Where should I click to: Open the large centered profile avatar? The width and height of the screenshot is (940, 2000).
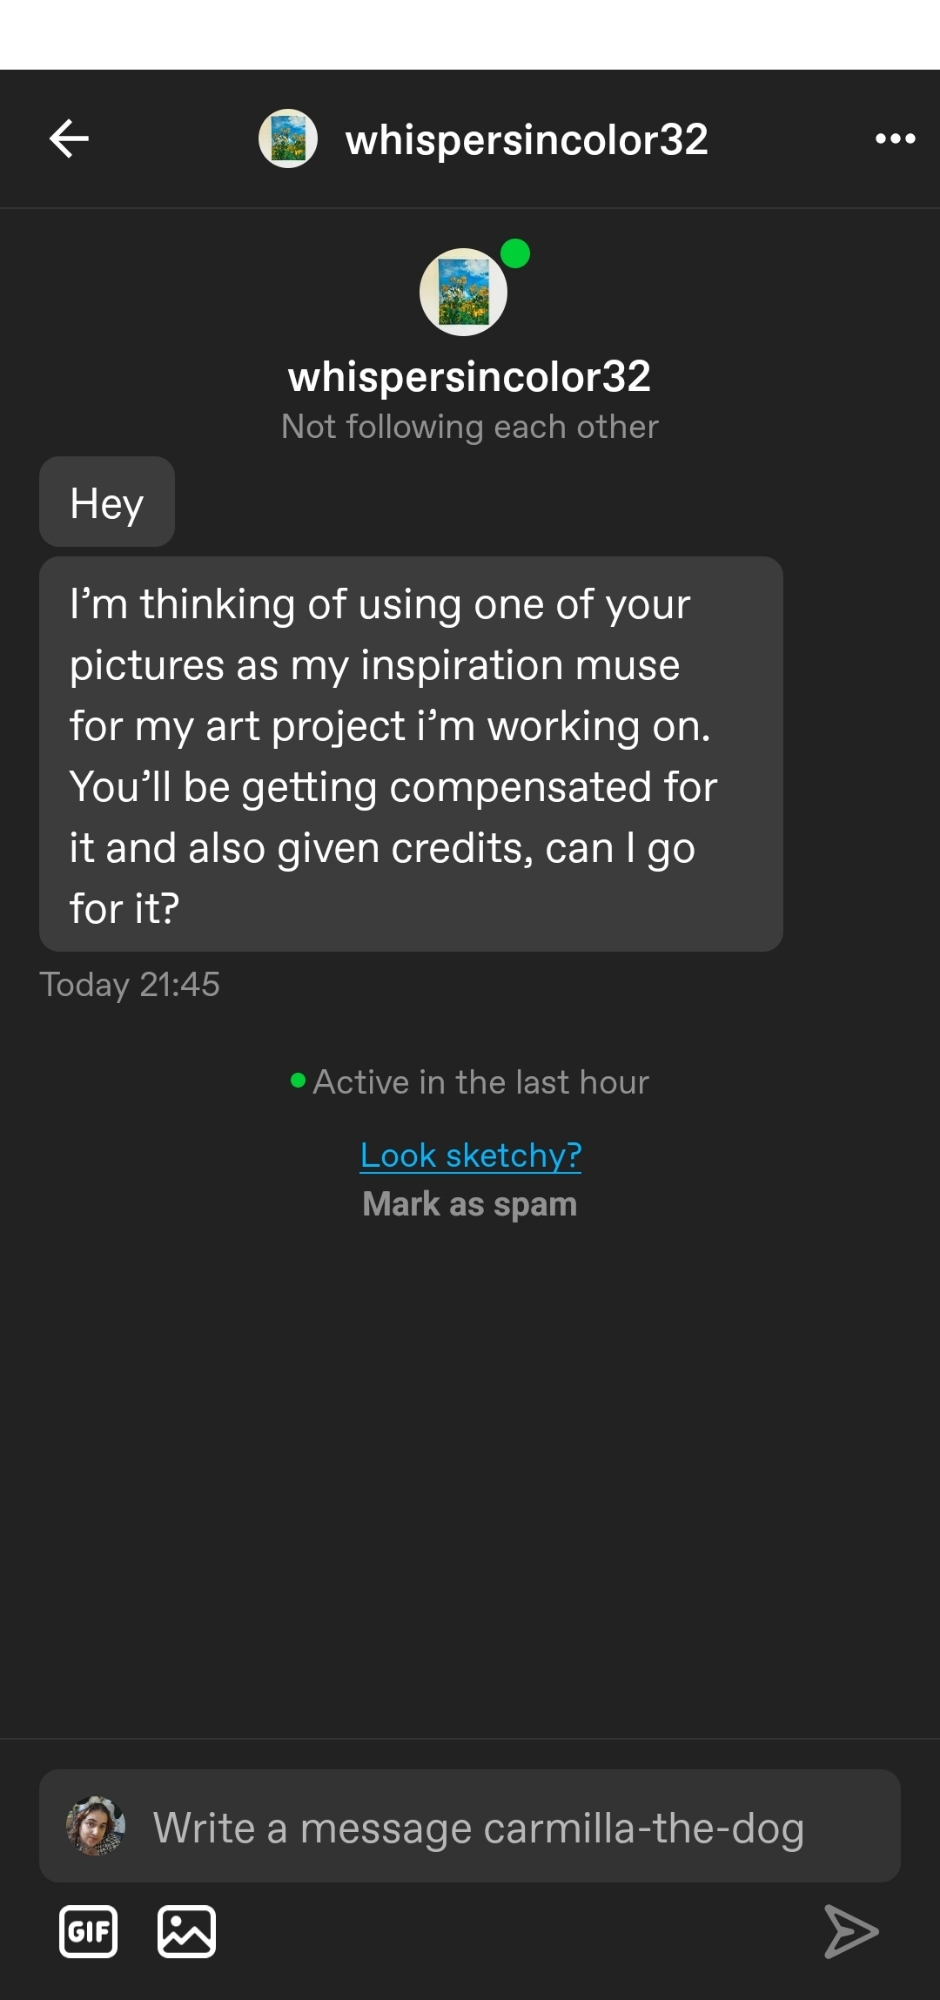[463, 292]
